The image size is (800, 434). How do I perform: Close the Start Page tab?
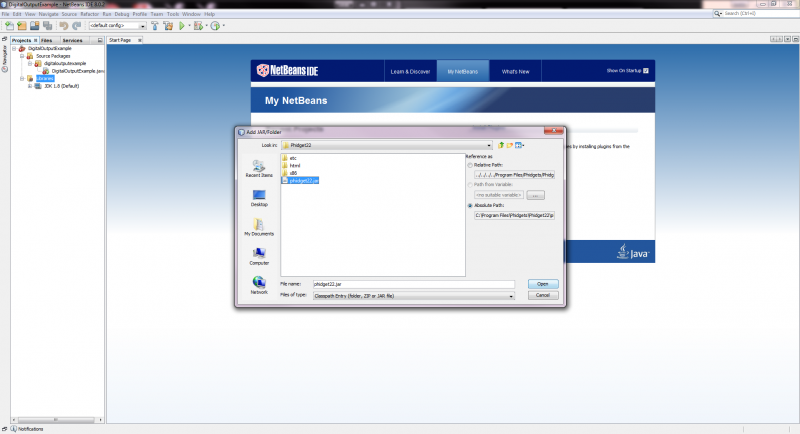tap(140, 40)
